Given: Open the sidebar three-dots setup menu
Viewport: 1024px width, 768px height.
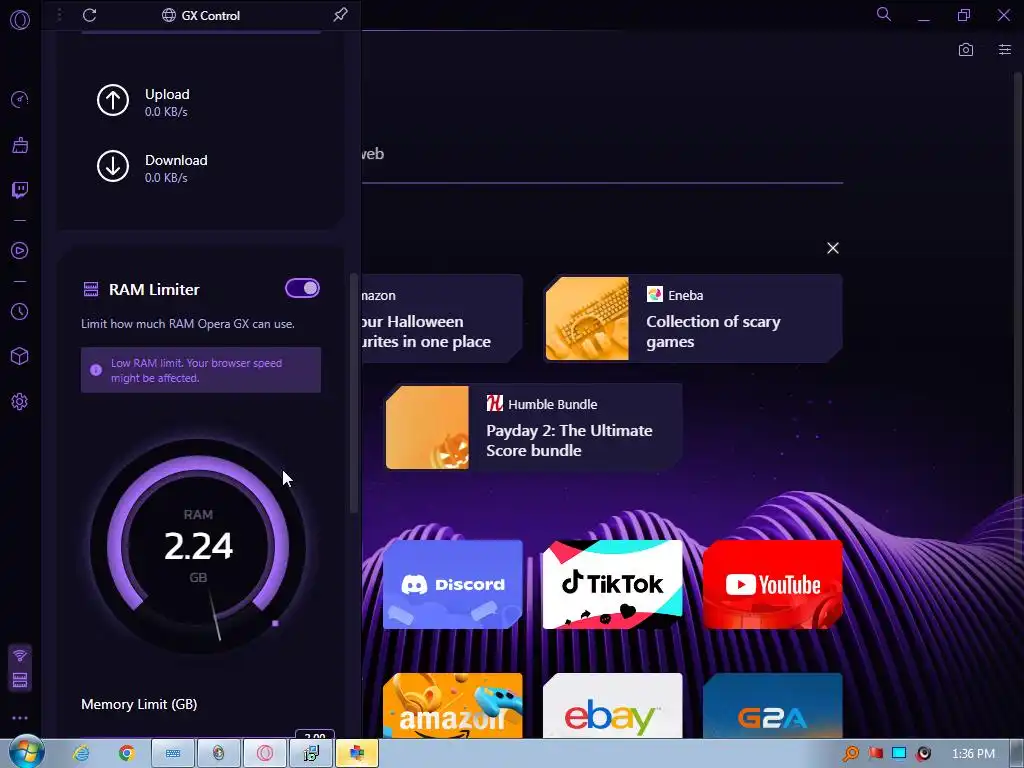Looking at the screenshot, I should tap(20, 718).
